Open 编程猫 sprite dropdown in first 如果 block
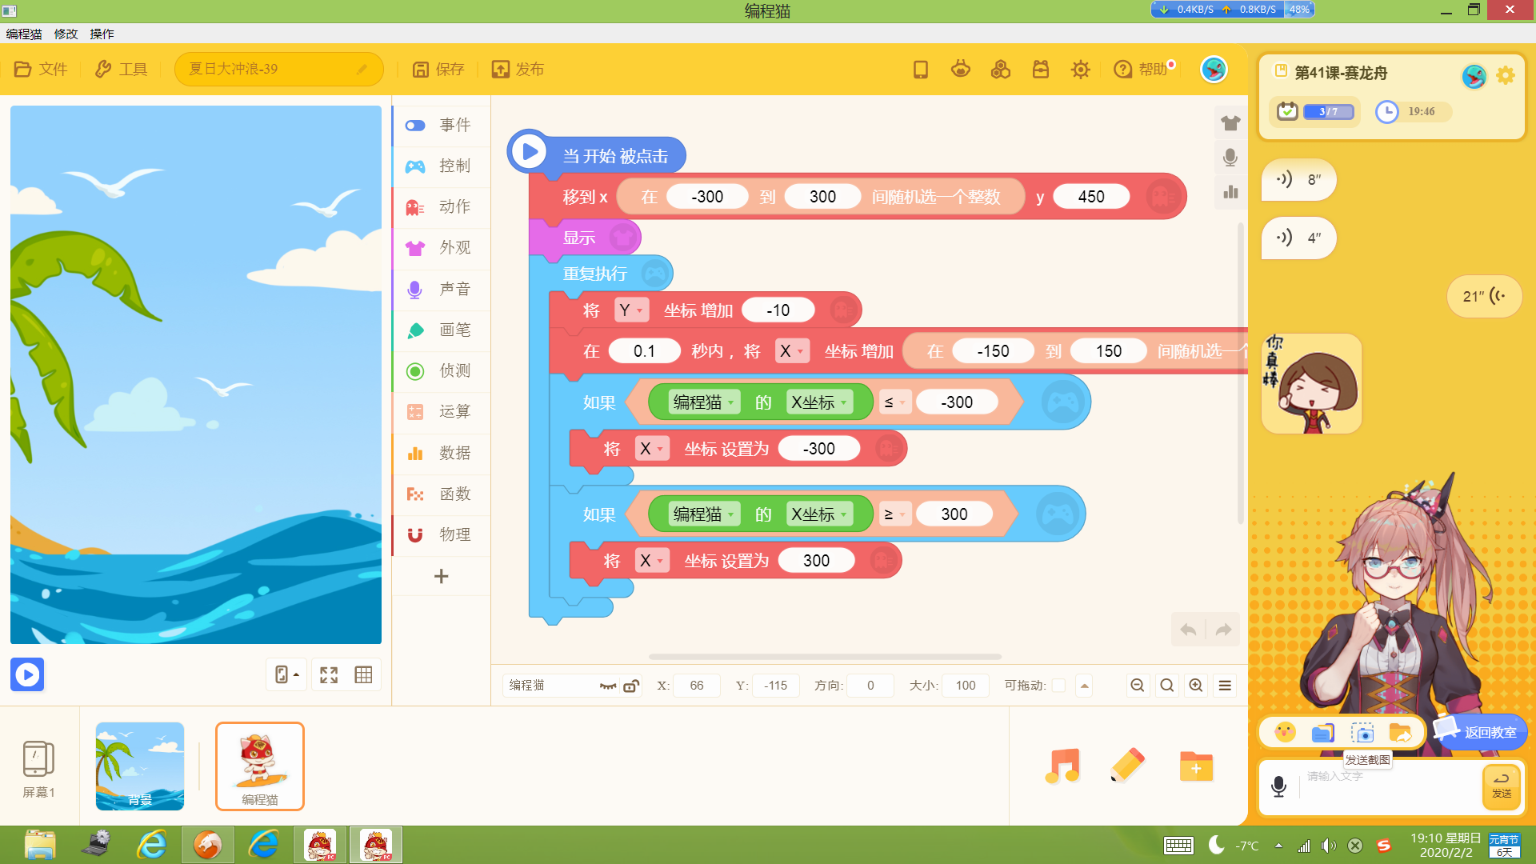The image size is (1536, 864). pos(703,402)
